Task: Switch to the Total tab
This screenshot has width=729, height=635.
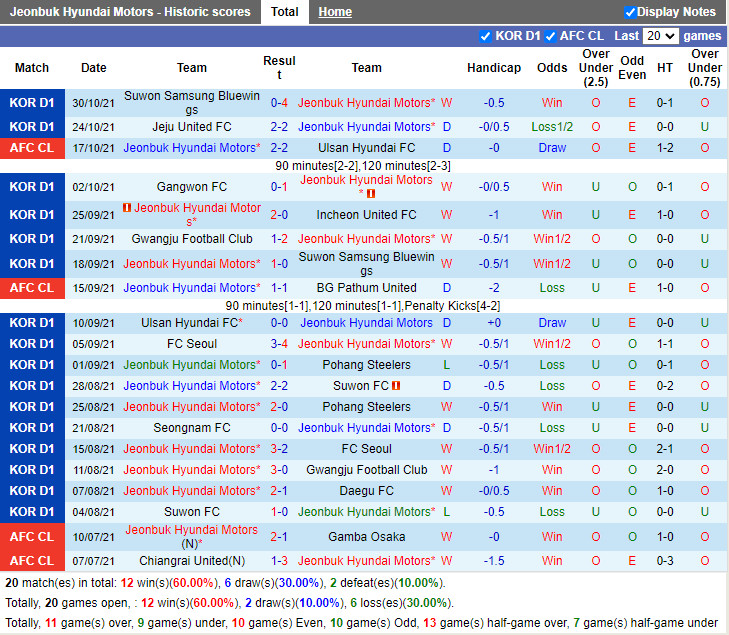Action: click(x=284, y=12)
